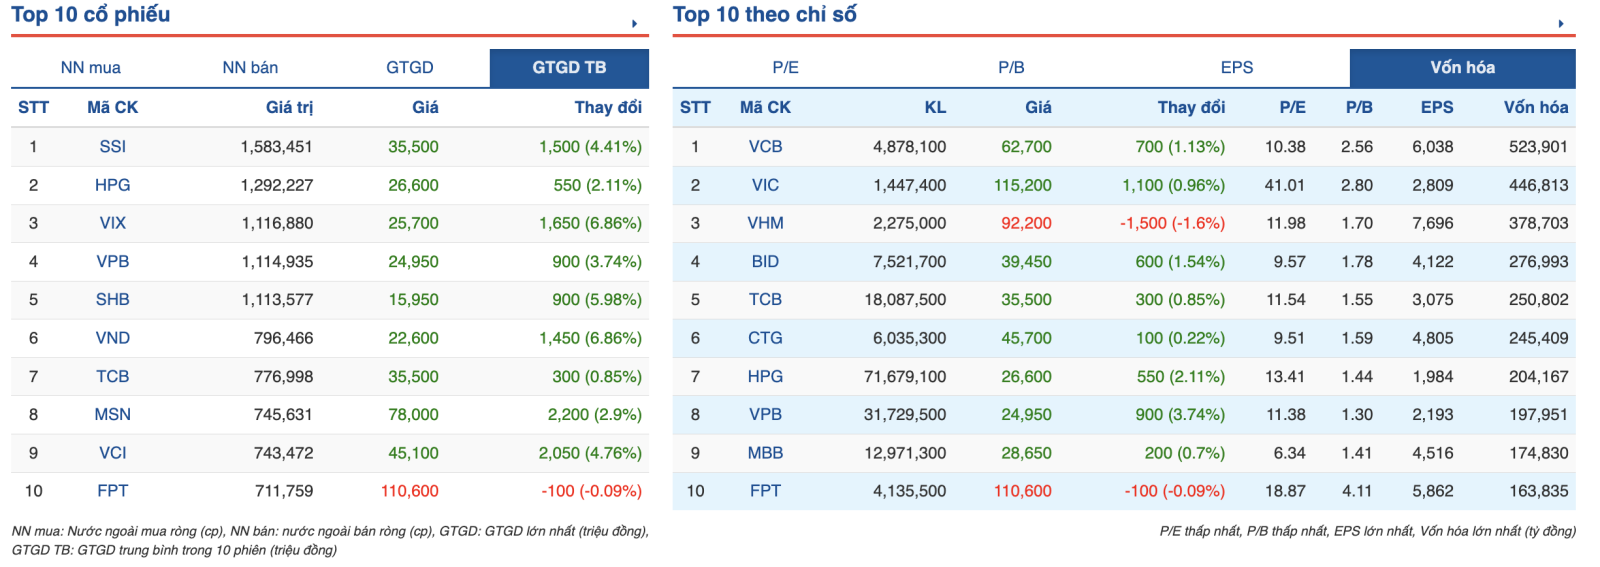Open HPG ticker in the right table

(x=766, y=376)
